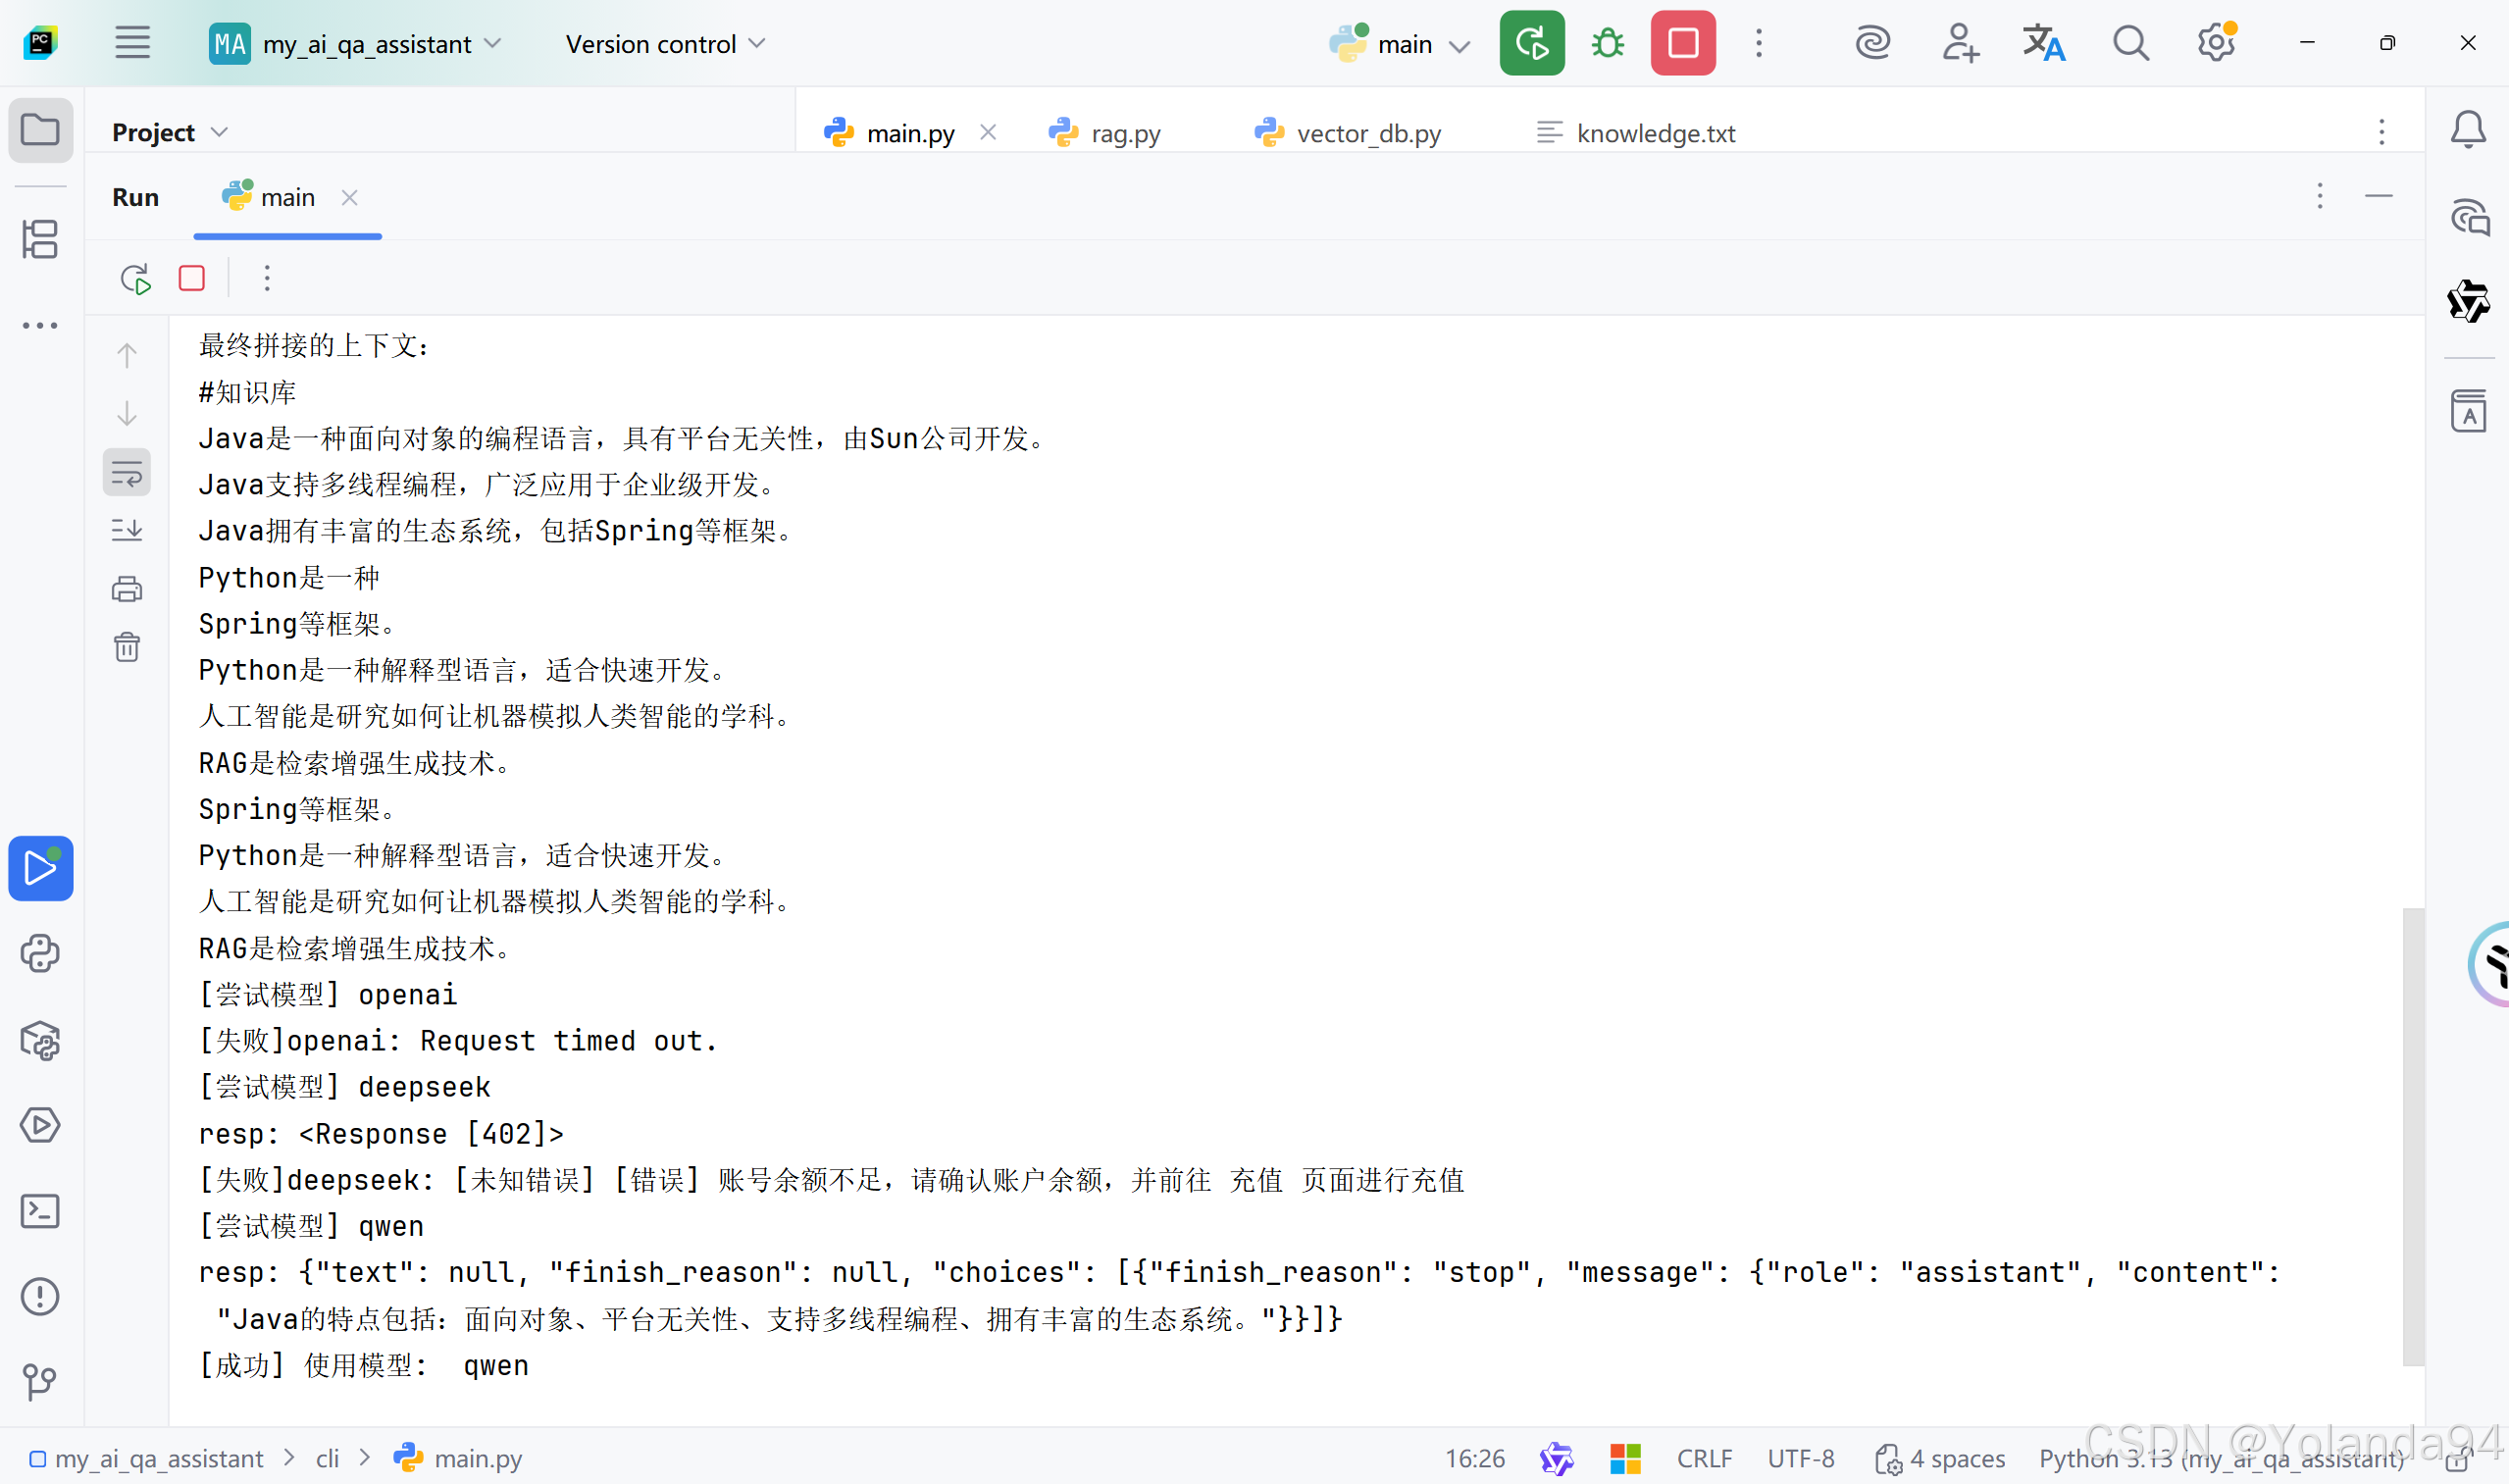Hide the Run tool window
This screenshot has height=1484, width=2509.
click(2379, 196)
